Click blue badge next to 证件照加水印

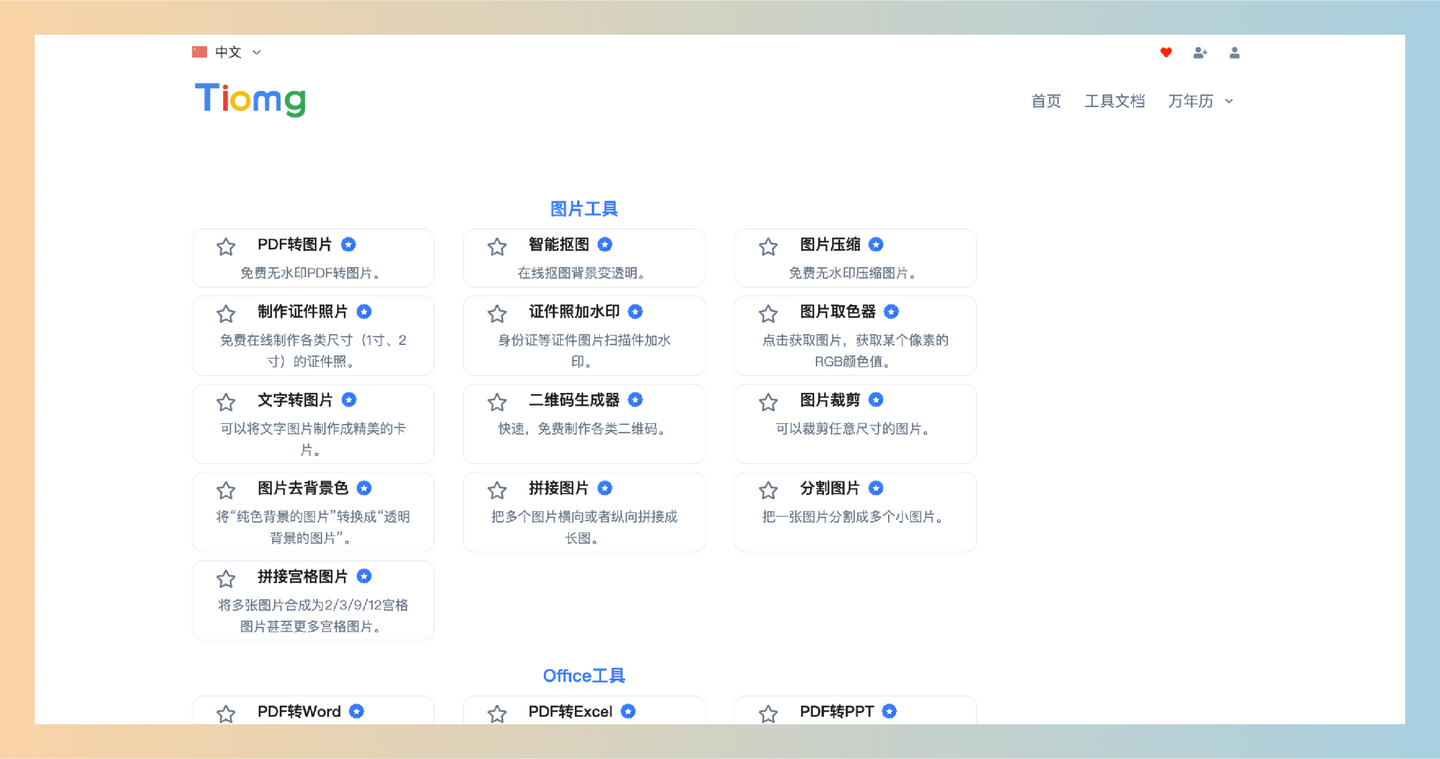tap(635, 312)
